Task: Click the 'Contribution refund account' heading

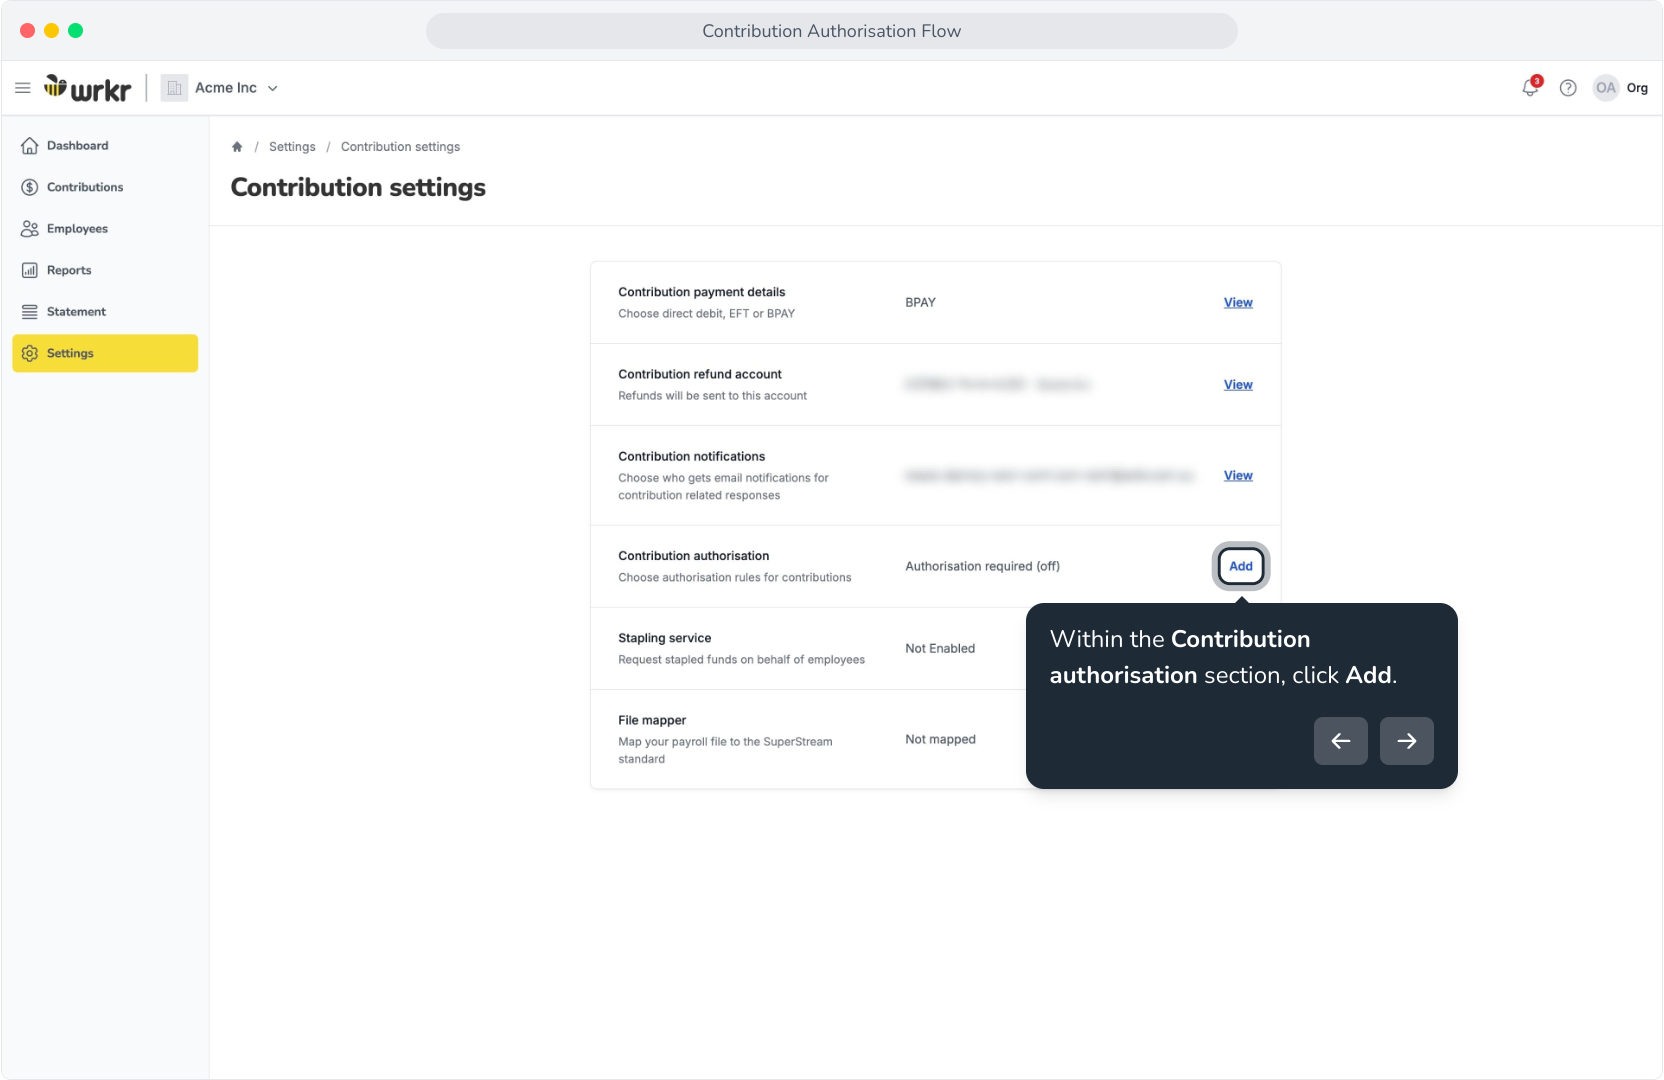Action: pos(700,375)
